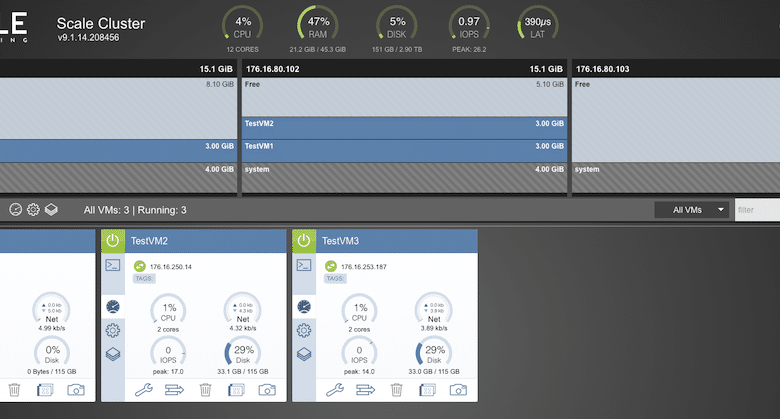Click the TestVM2 card title
Viewport: 780px width, 419px height.
149,241
